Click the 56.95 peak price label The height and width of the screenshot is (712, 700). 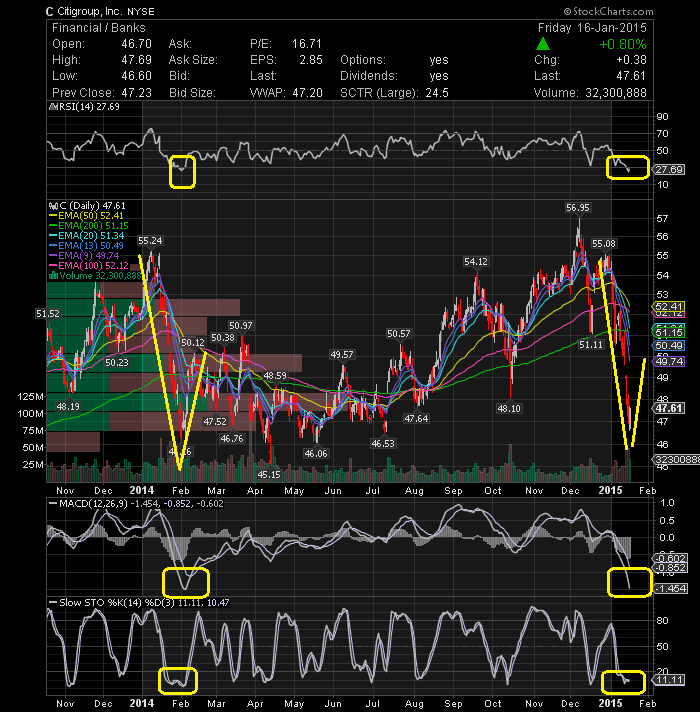tap(577, 208)
